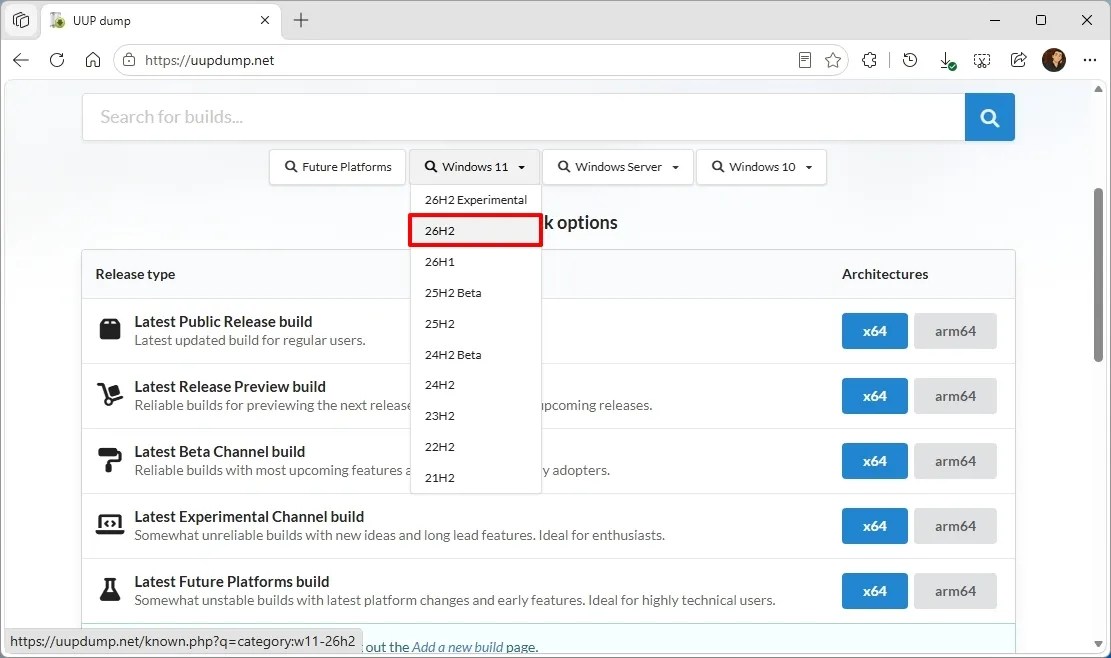Image resolution: width=1111 pixels, height=658 pixels.
Task: Open a new browser tab
Action: (301, 21)
